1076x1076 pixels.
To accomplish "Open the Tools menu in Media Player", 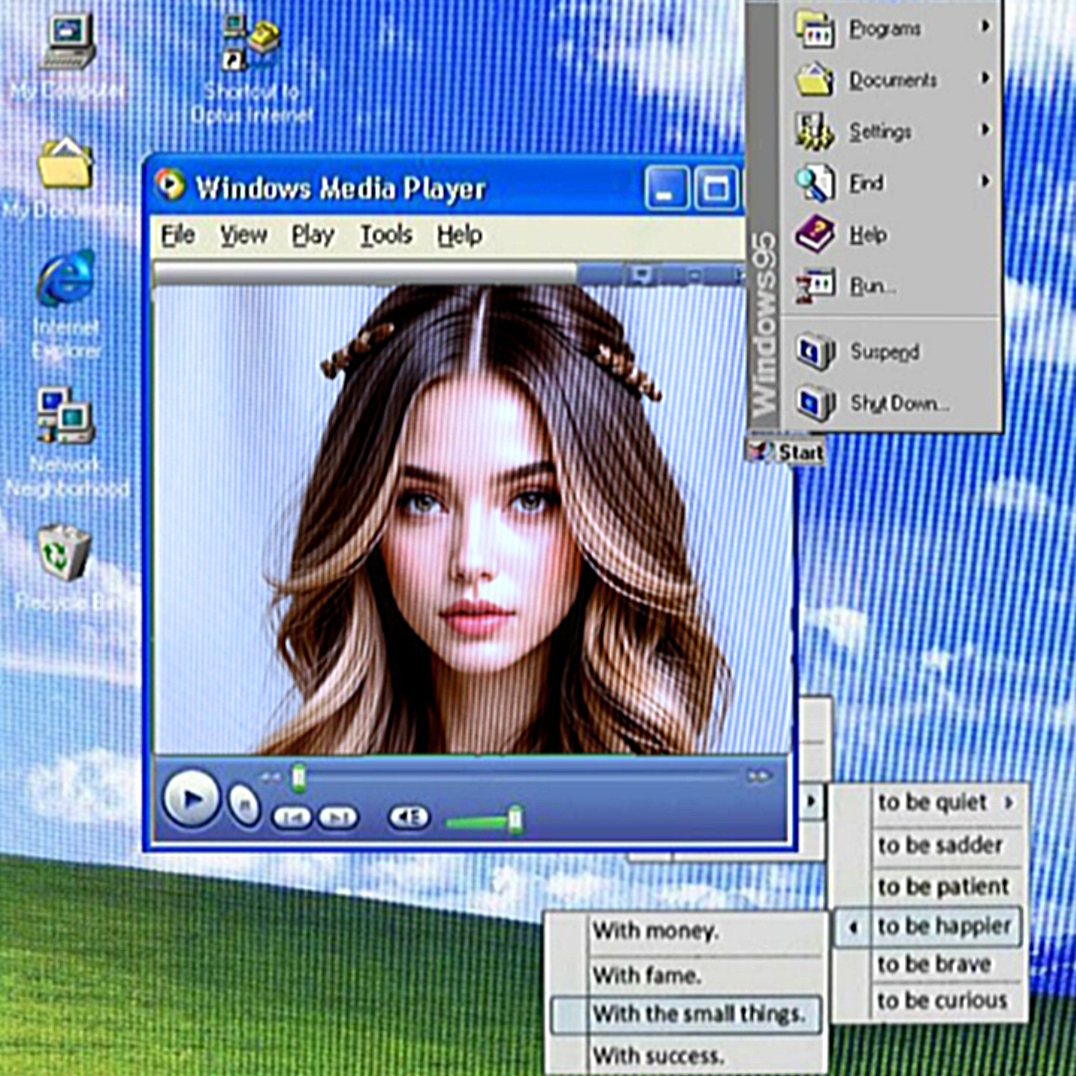I will tap(386, 235).
